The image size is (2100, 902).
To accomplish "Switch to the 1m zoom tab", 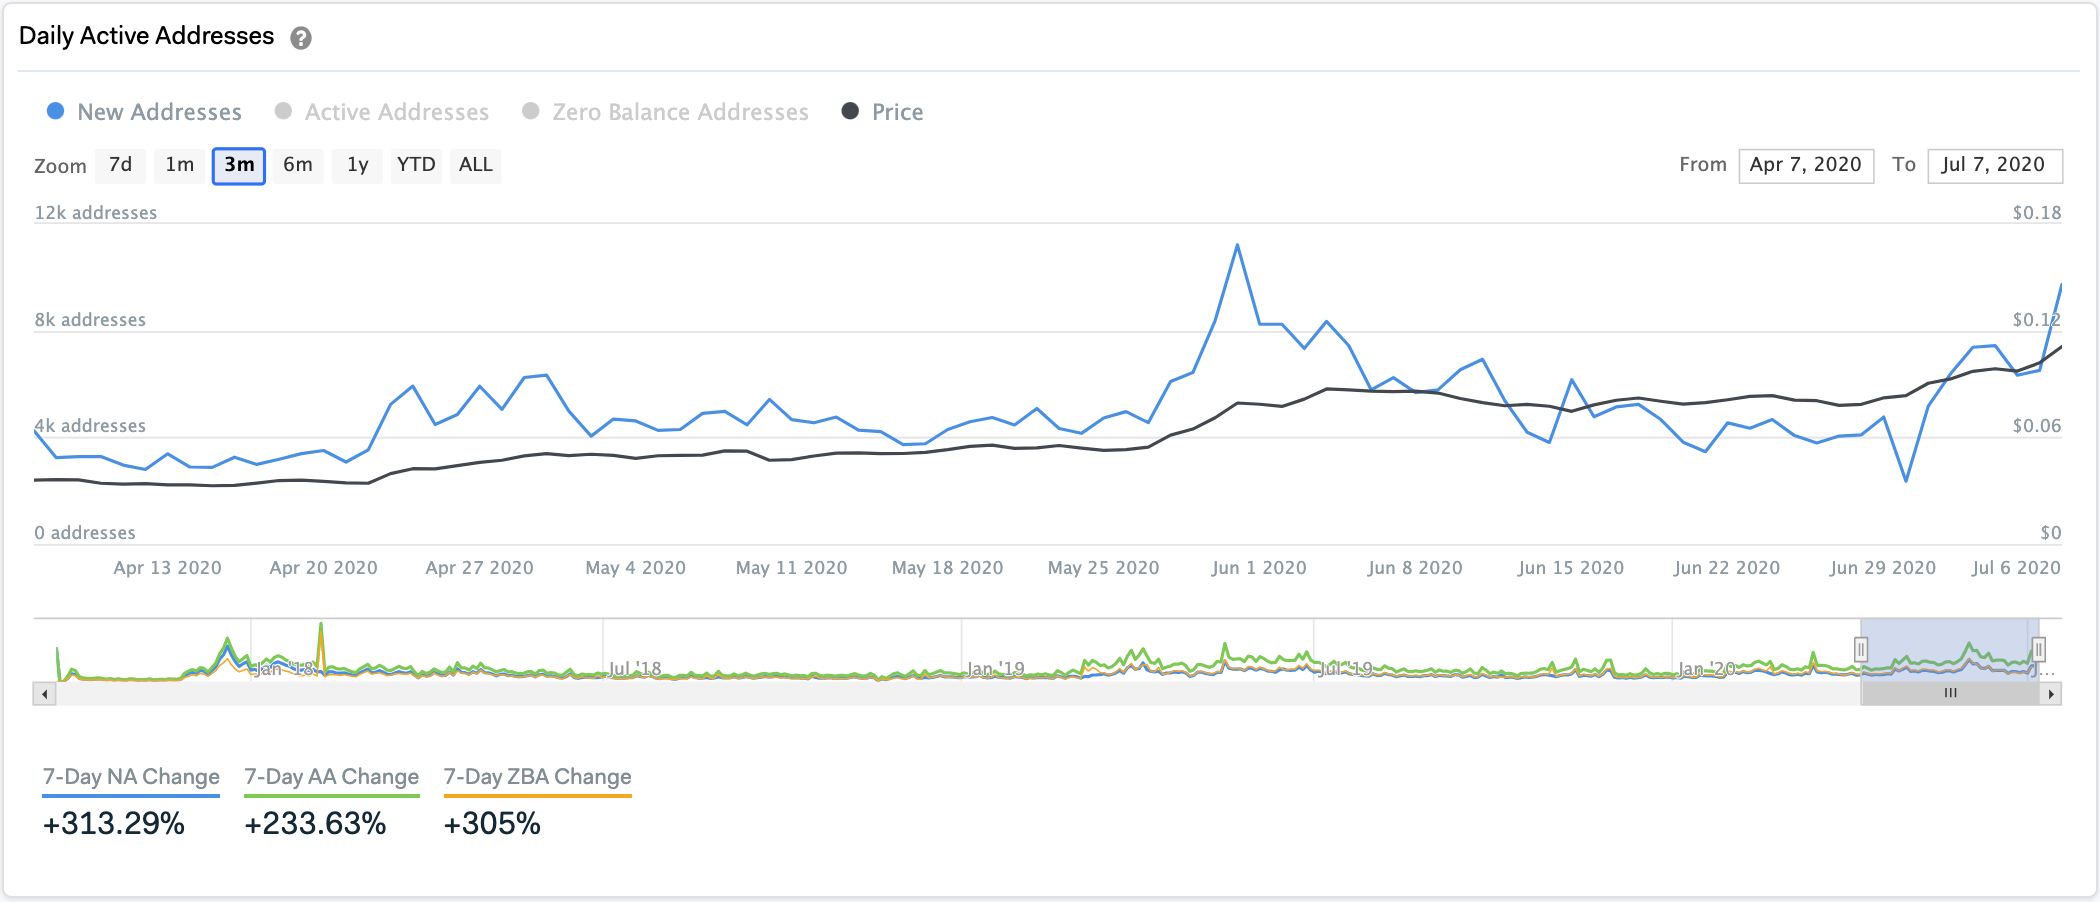I will [x=179, y=165].
